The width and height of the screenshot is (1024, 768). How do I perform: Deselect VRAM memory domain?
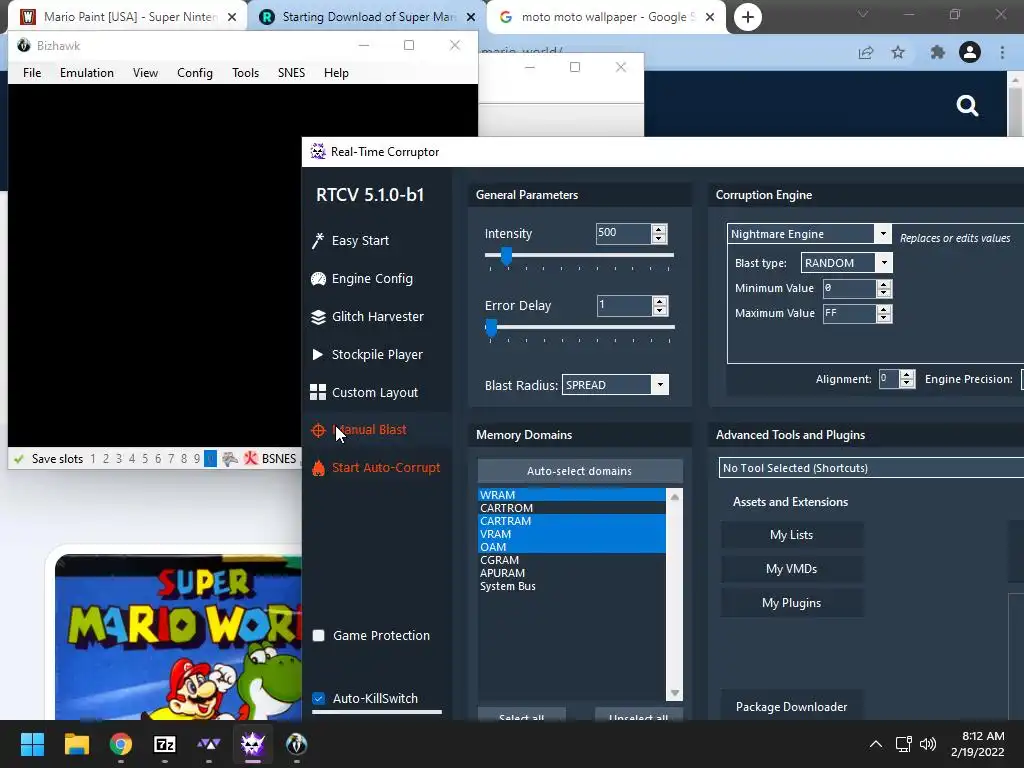[572, 534]
